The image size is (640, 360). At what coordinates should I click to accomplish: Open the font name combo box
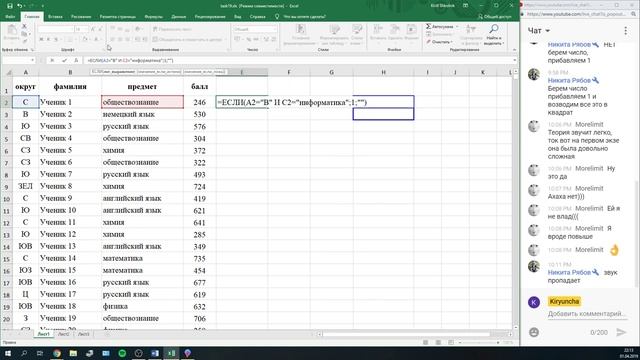pyautogui.click(x=55, y=29)
